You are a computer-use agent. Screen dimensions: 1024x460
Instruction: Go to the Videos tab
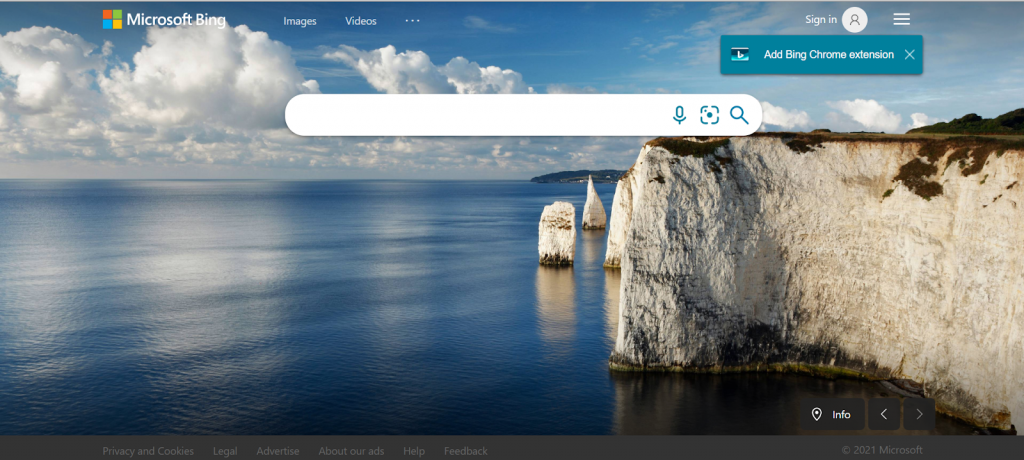point(361,21)
